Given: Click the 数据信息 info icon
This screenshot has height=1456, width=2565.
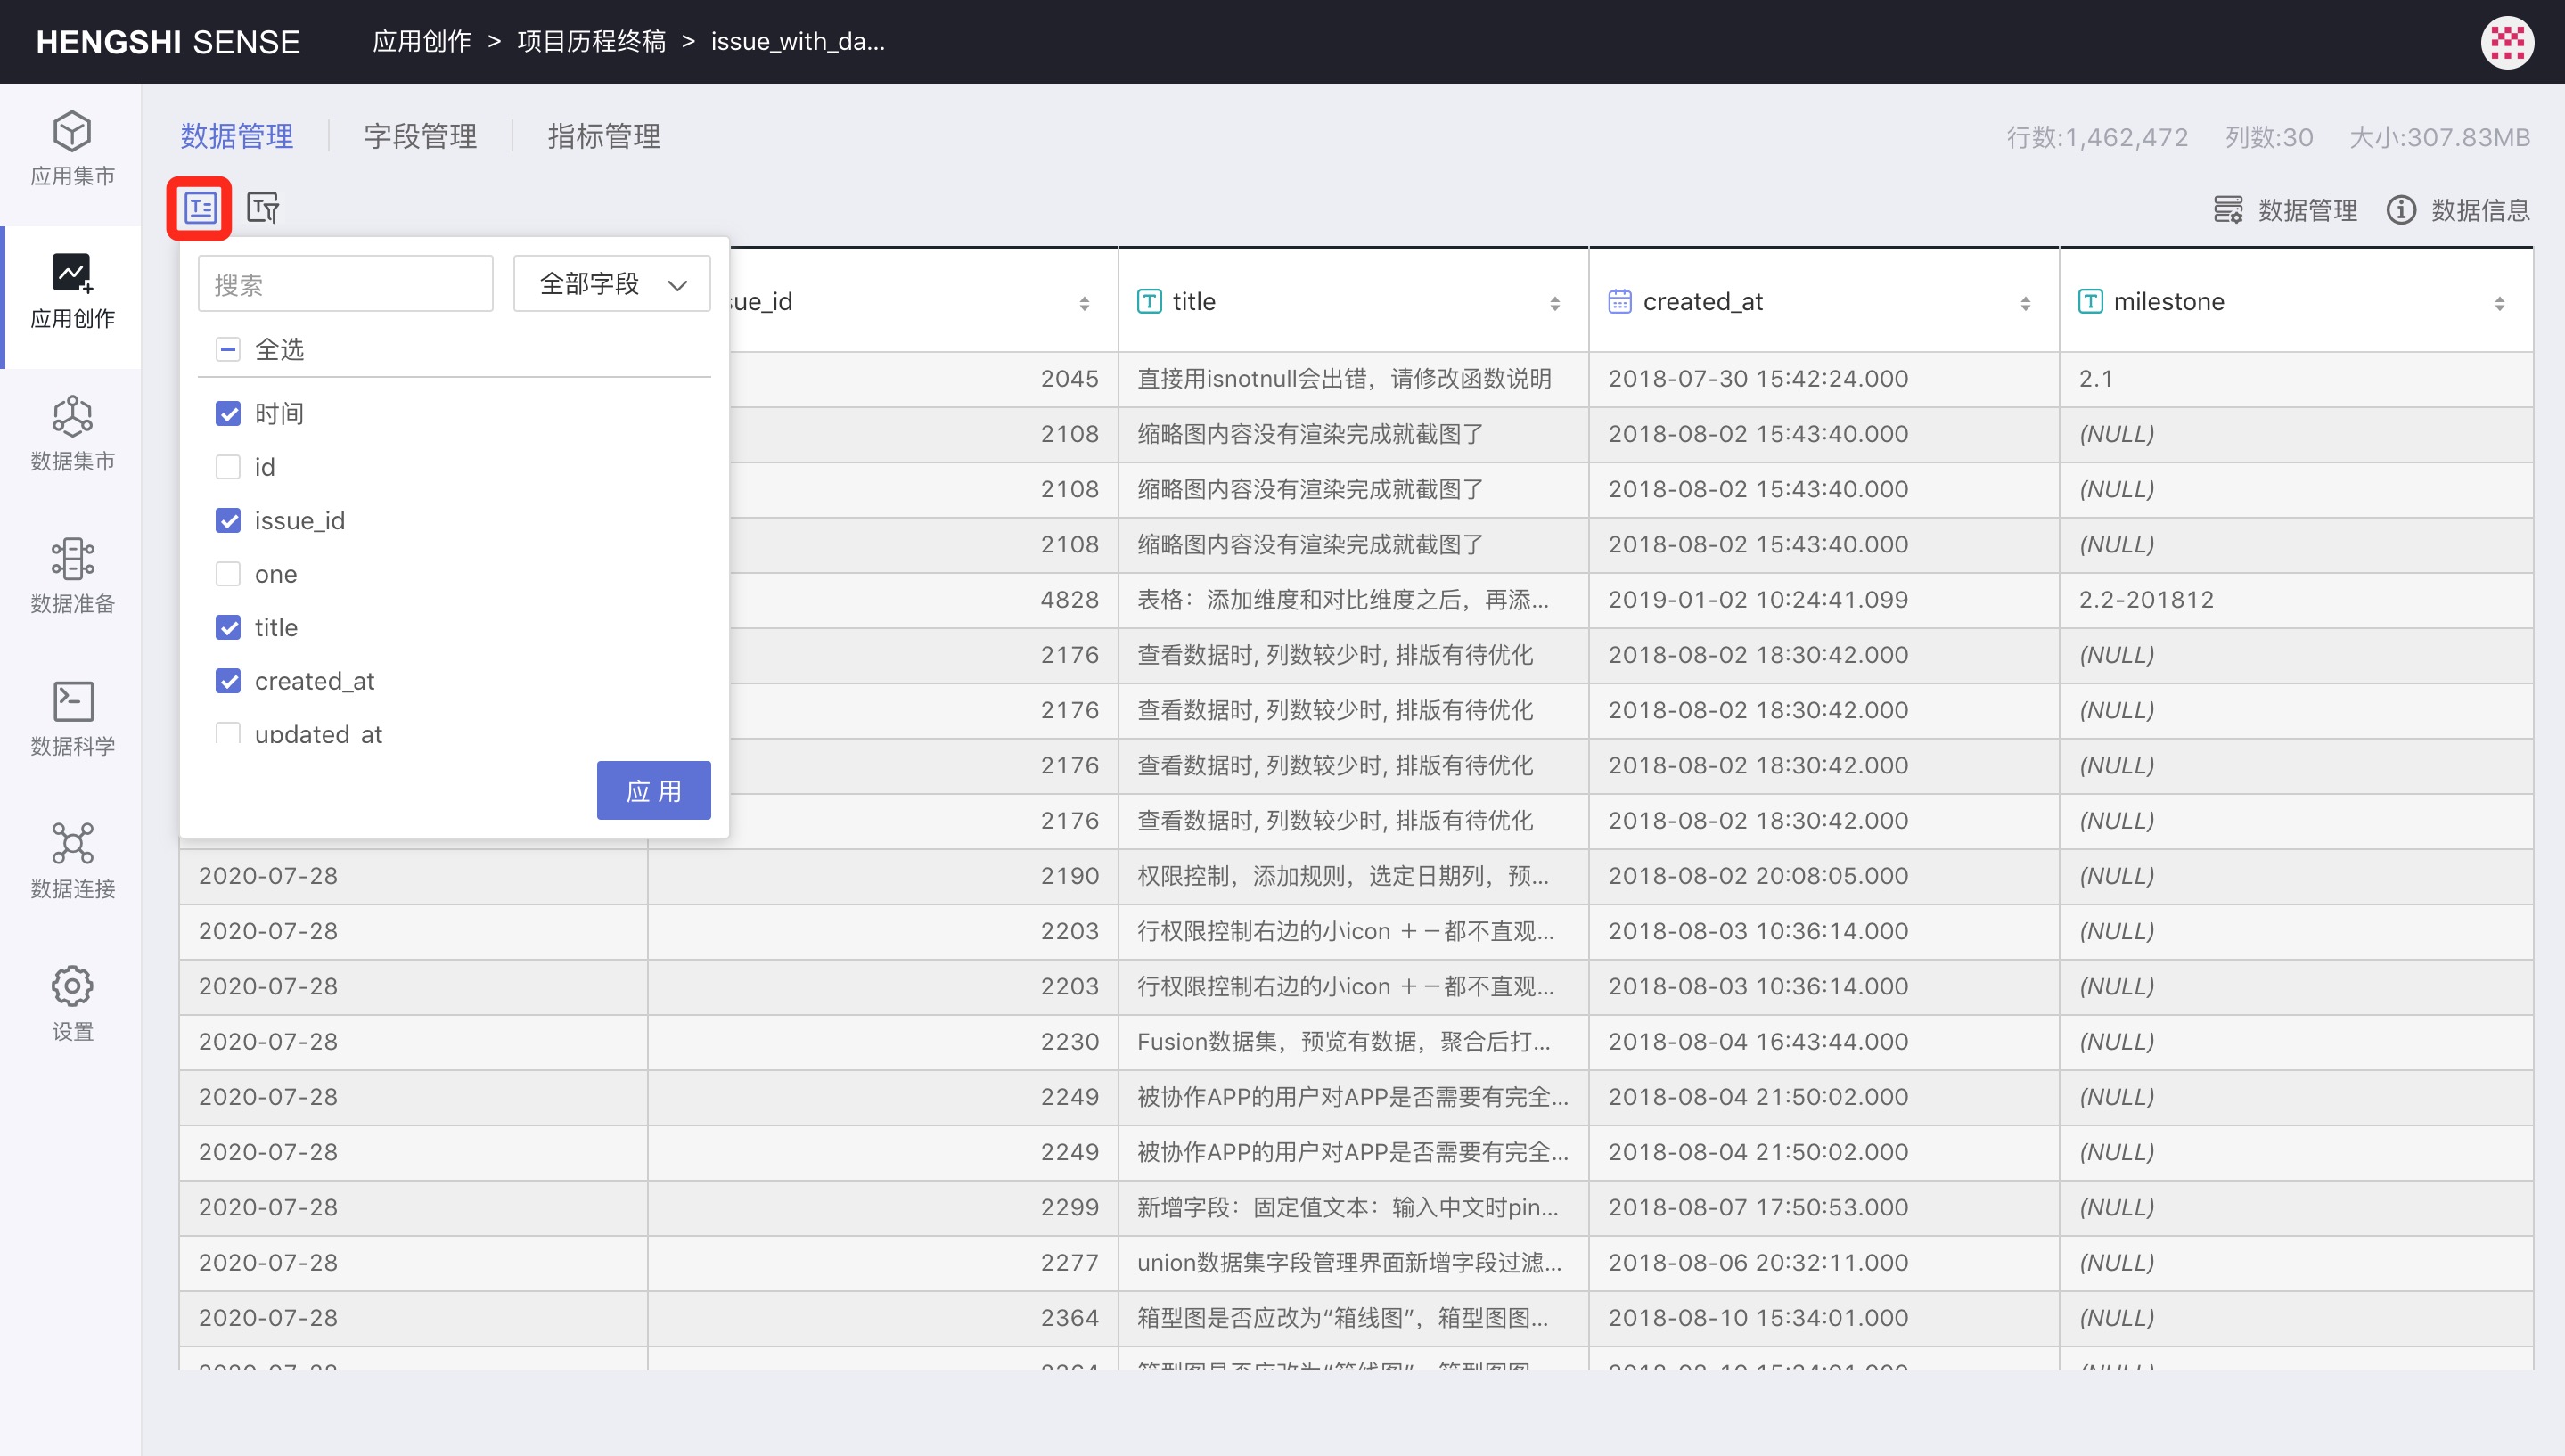Looking at the screenshot, I should point(2401,209).
